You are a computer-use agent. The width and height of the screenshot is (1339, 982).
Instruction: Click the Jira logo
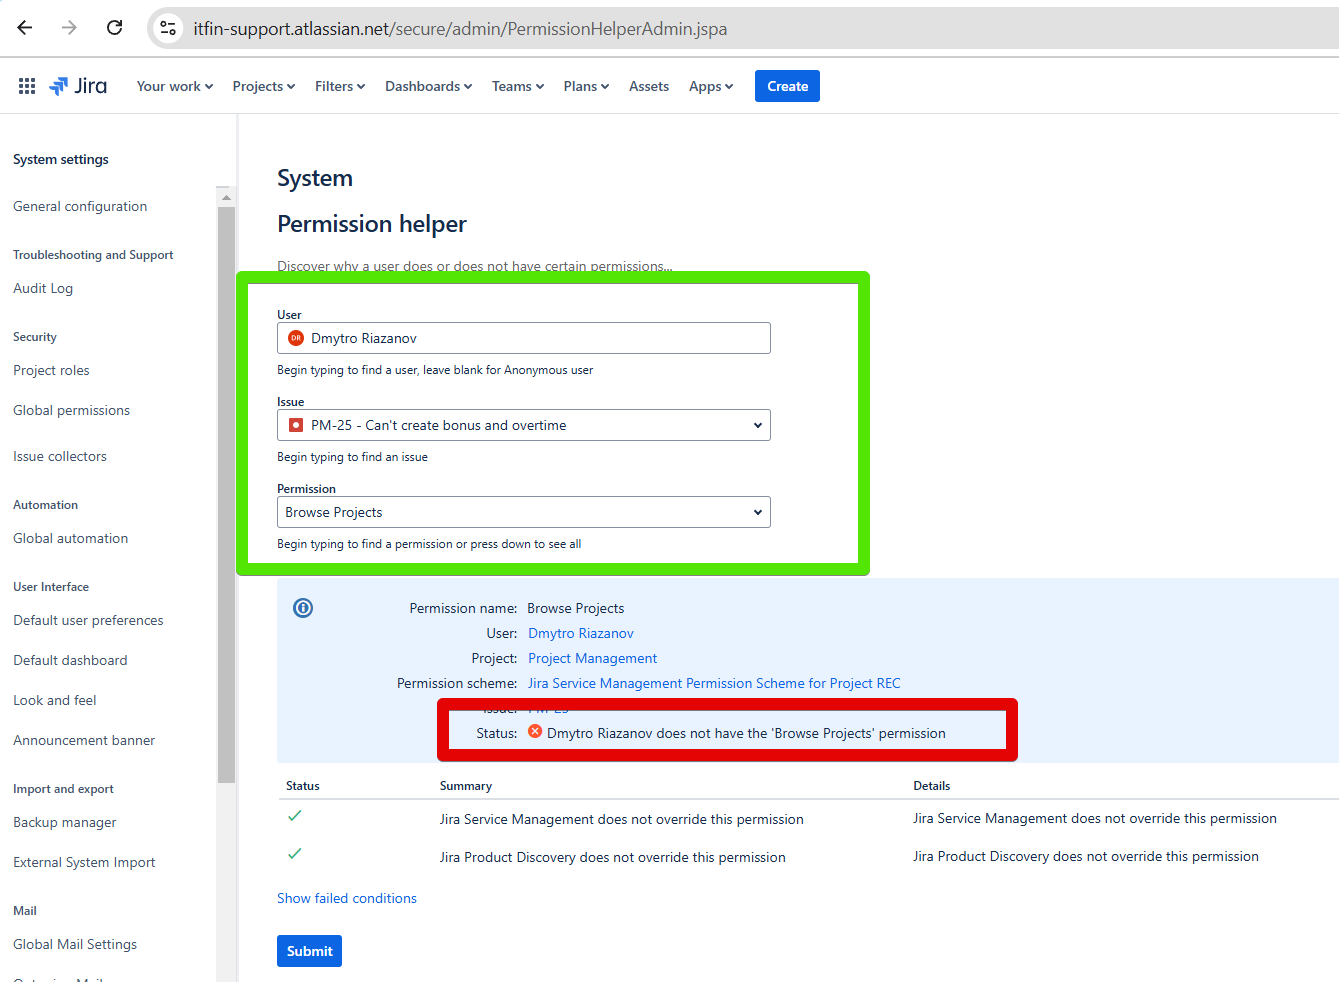[78, 86]
